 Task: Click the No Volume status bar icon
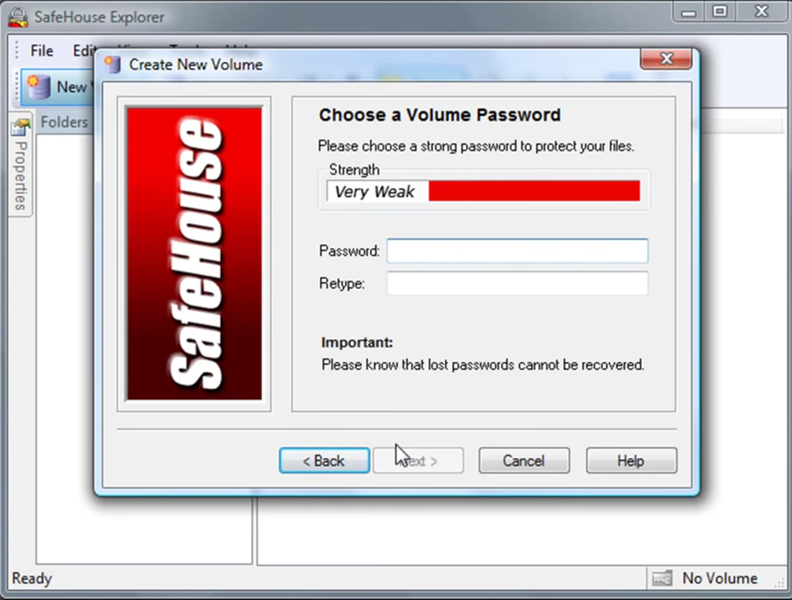[662, 578]
